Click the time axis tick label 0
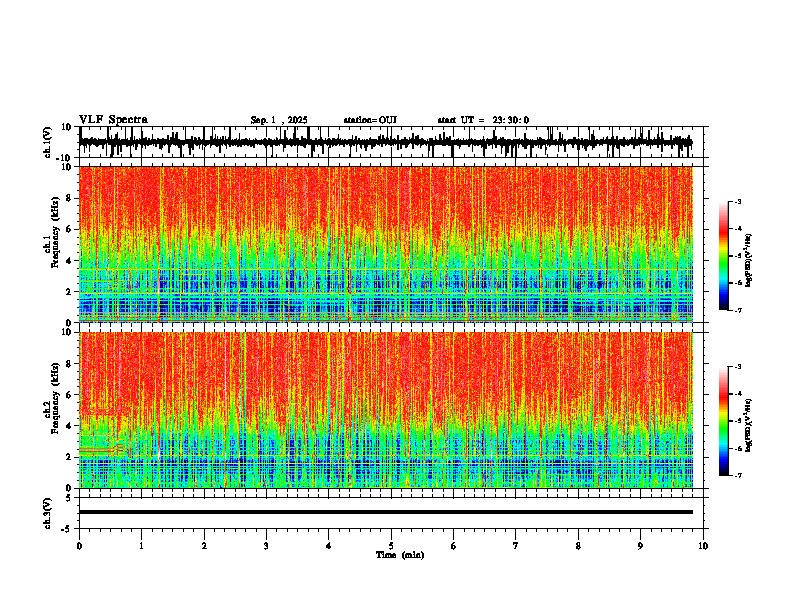This screenshot has height=612, width=792. click(79, 546)
